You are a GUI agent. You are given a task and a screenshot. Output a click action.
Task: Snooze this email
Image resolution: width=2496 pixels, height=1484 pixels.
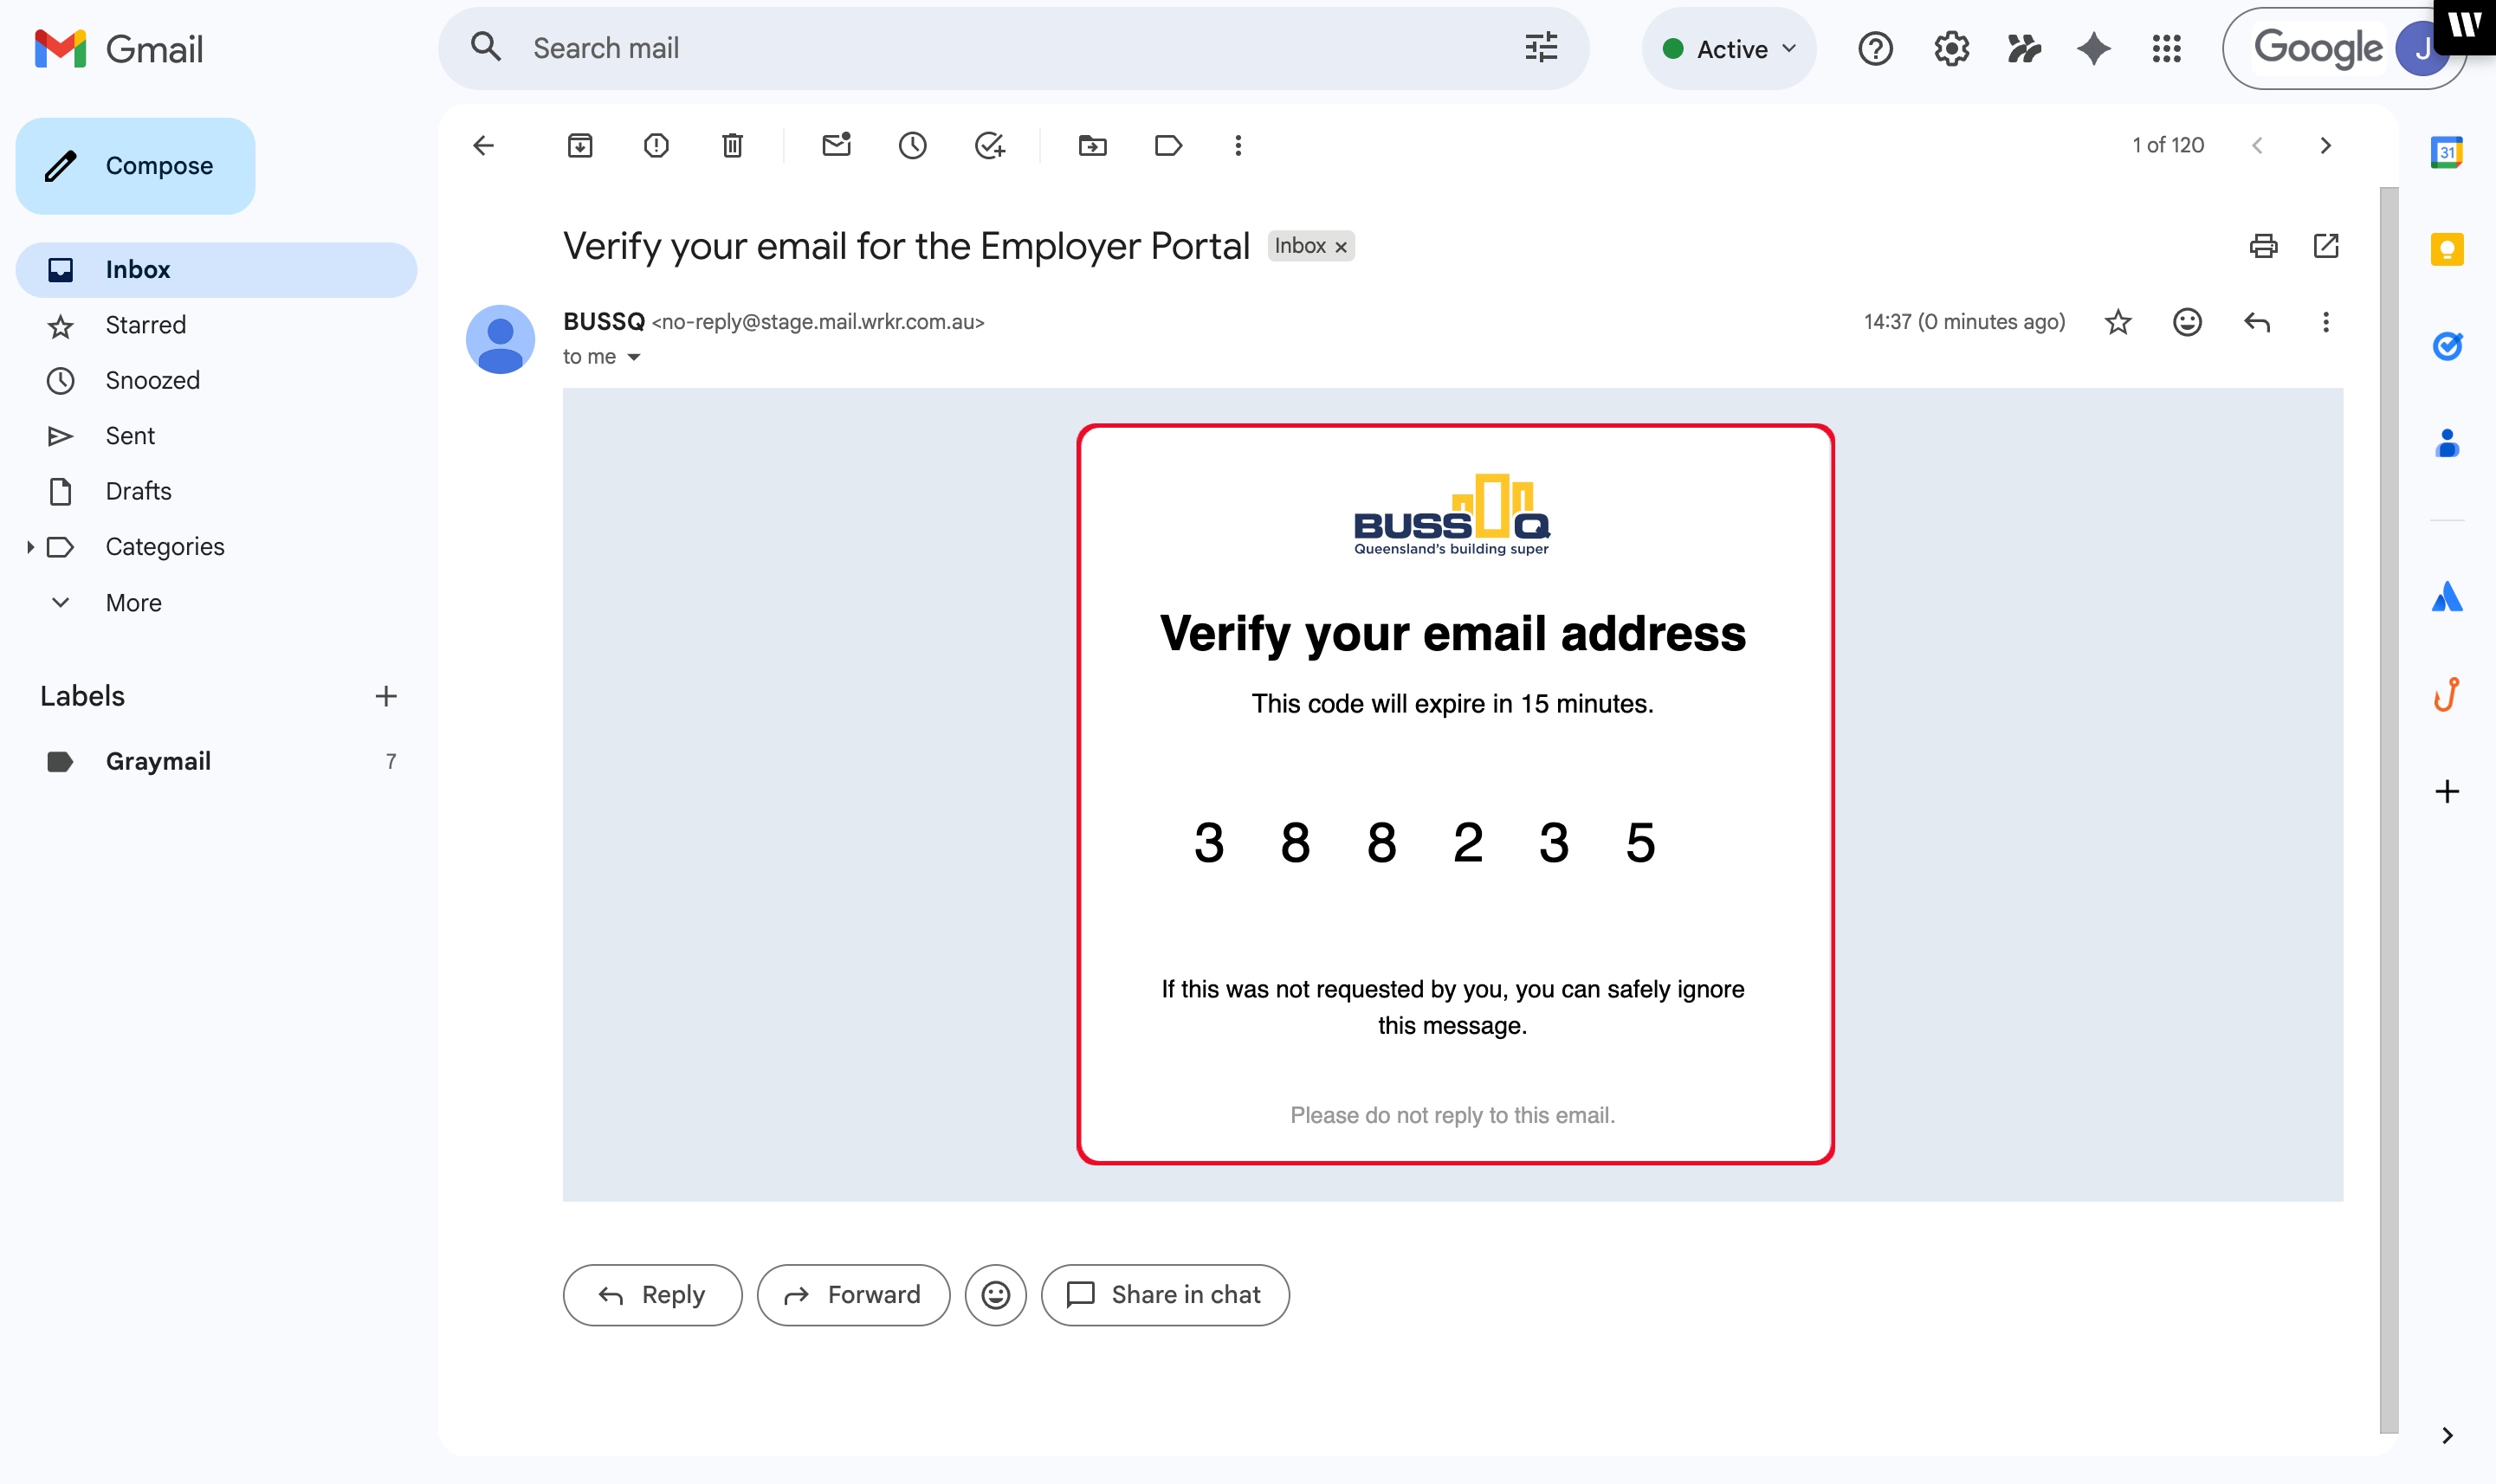click(912, 146)
